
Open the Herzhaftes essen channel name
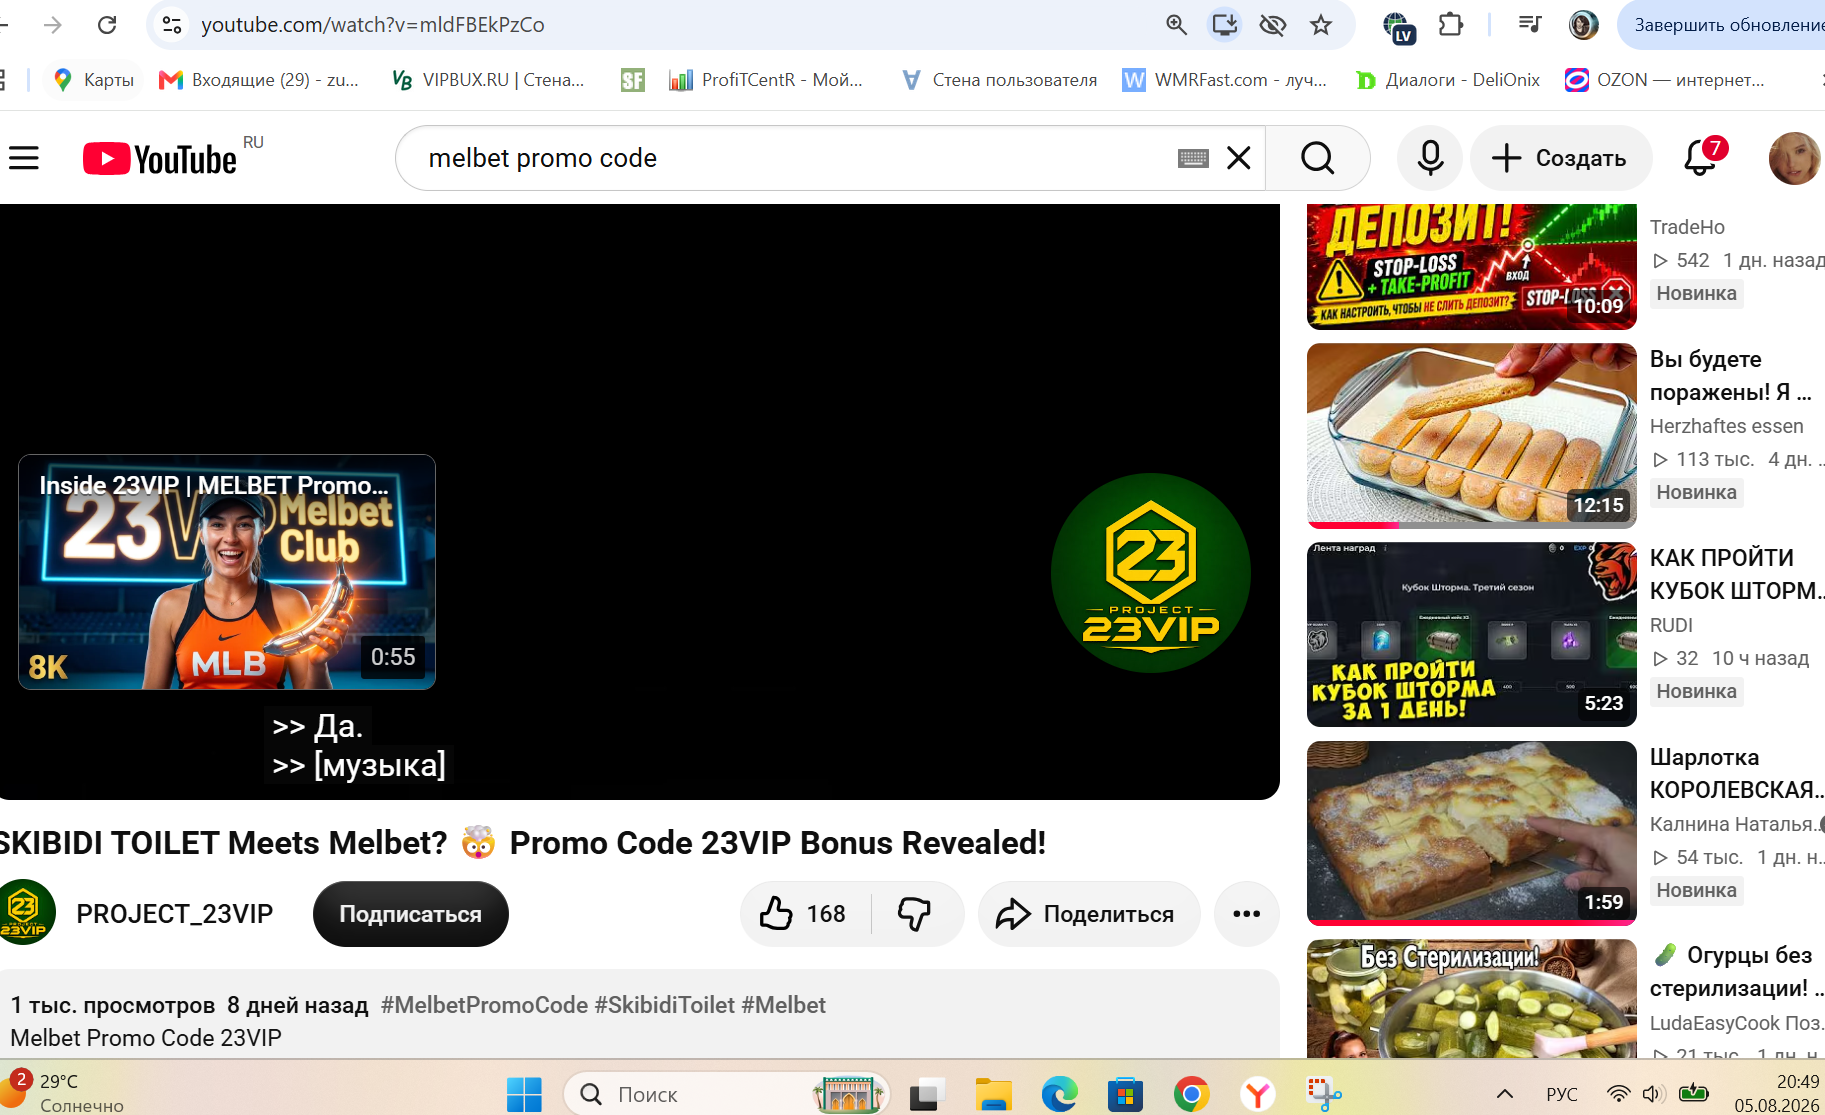[x=1727, y=426]
